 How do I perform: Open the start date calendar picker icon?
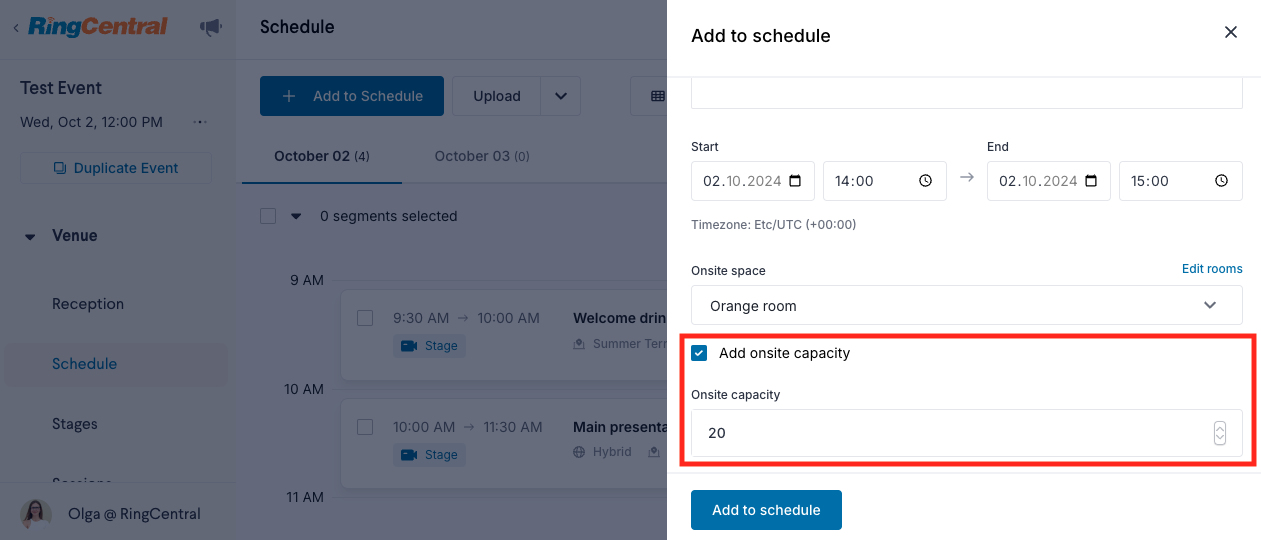click(795, 181)
